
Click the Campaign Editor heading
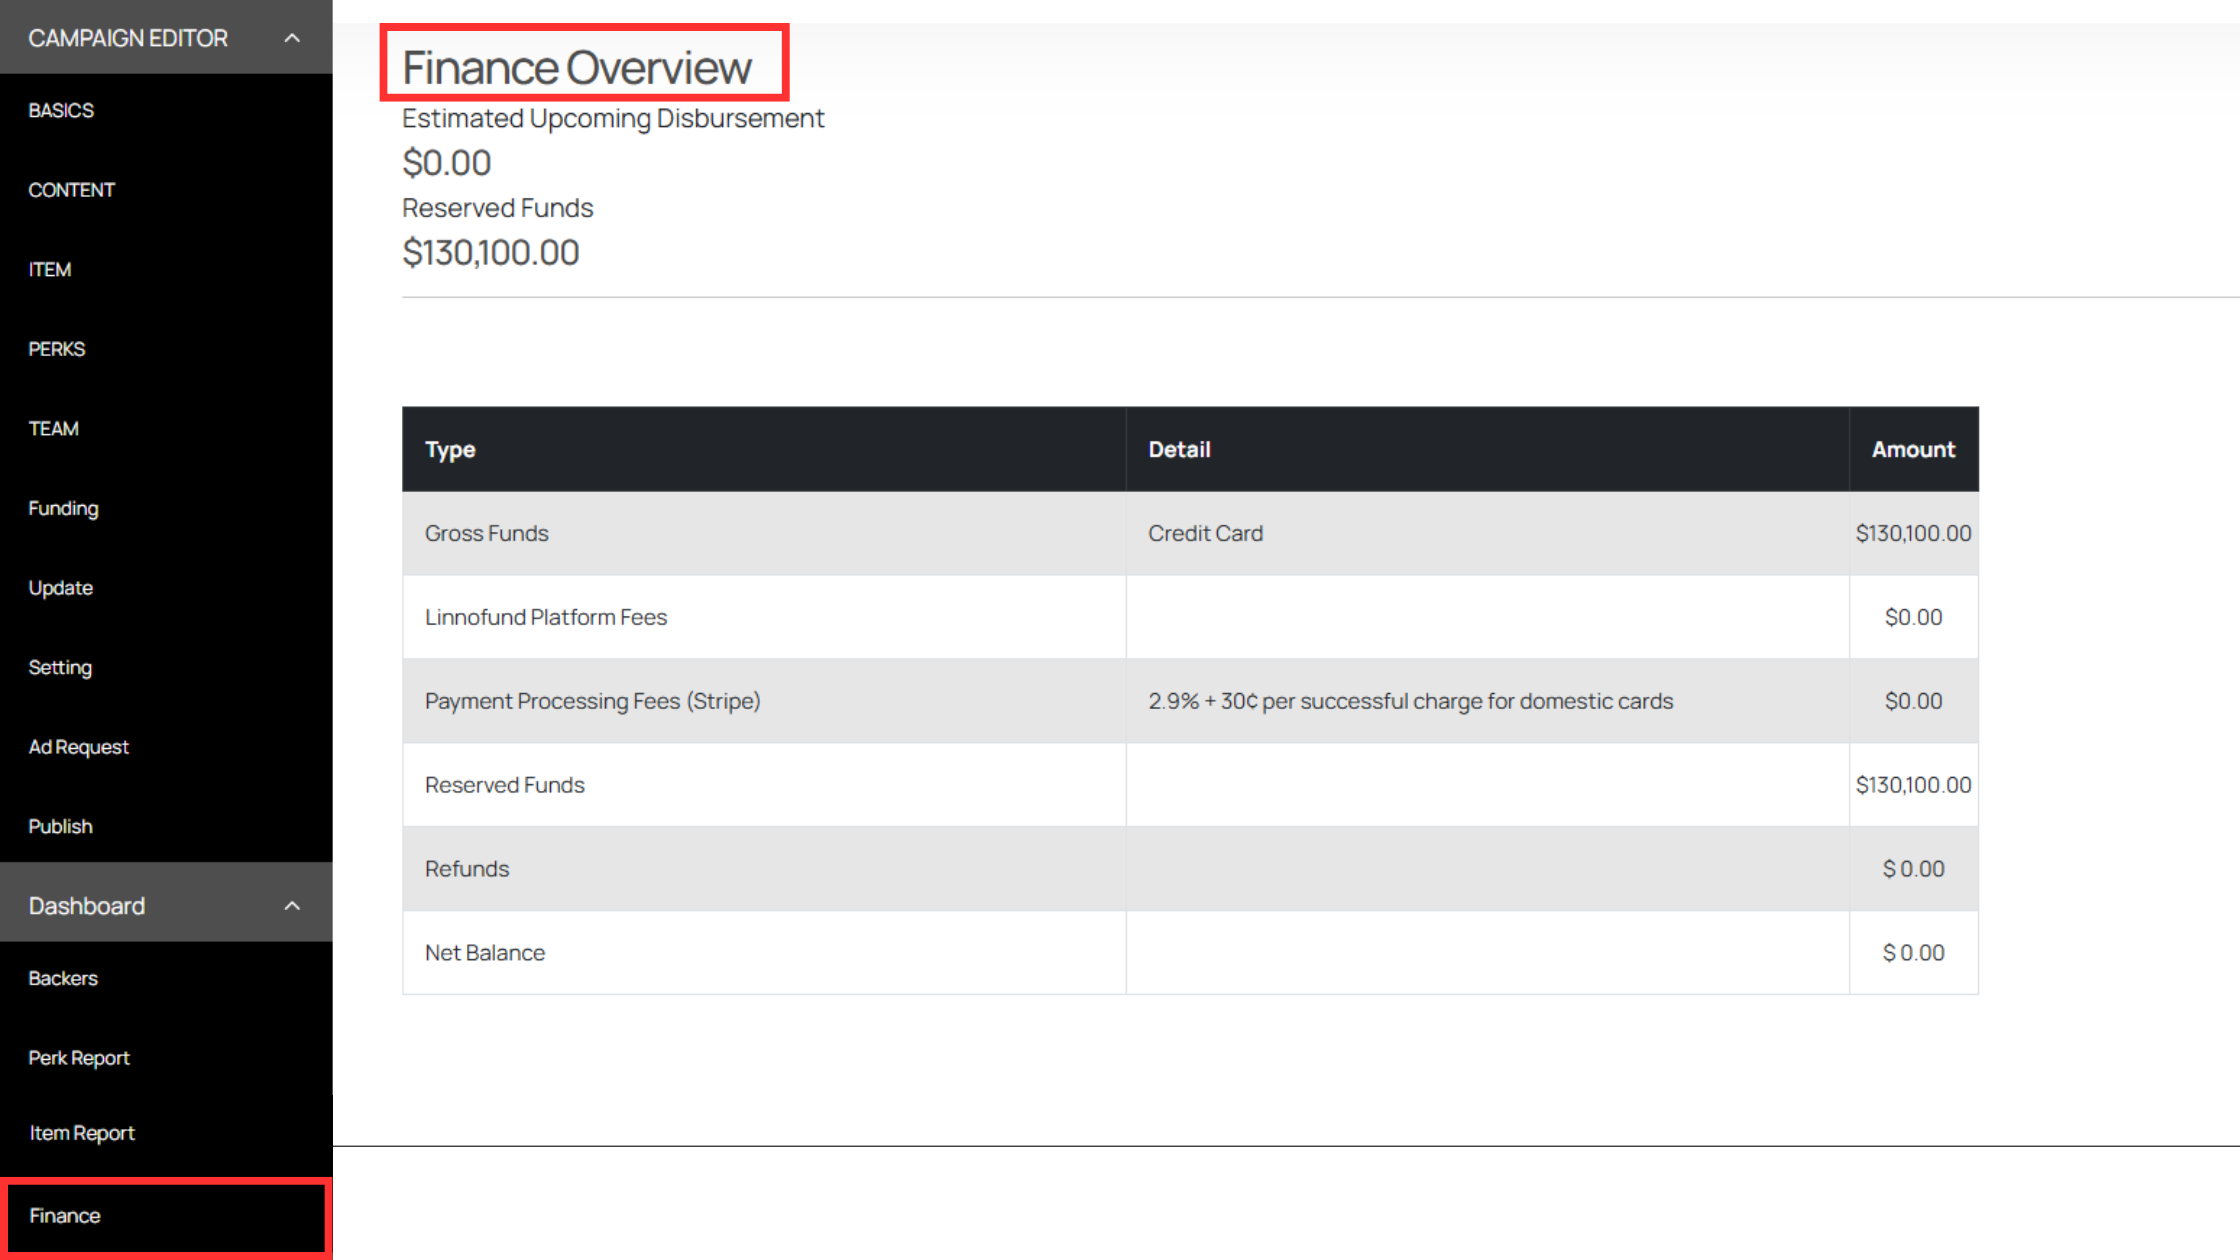coord(128,38)
